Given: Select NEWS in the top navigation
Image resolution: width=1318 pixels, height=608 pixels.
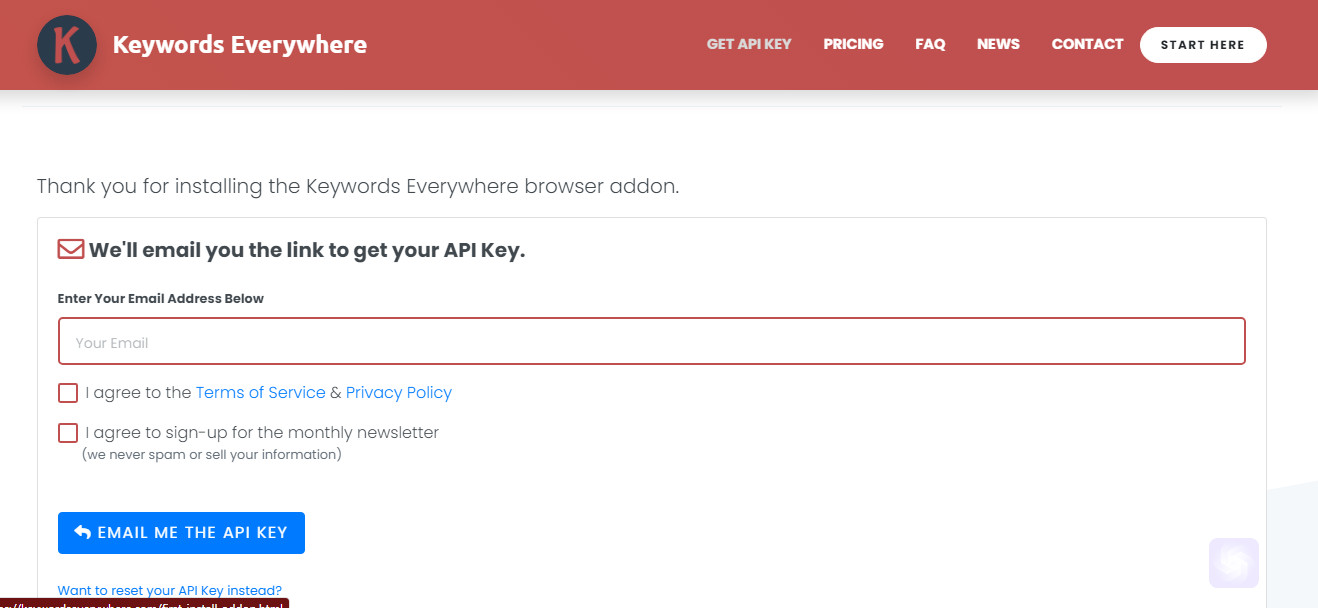Looking at the screenshot, I should [998, 44].
